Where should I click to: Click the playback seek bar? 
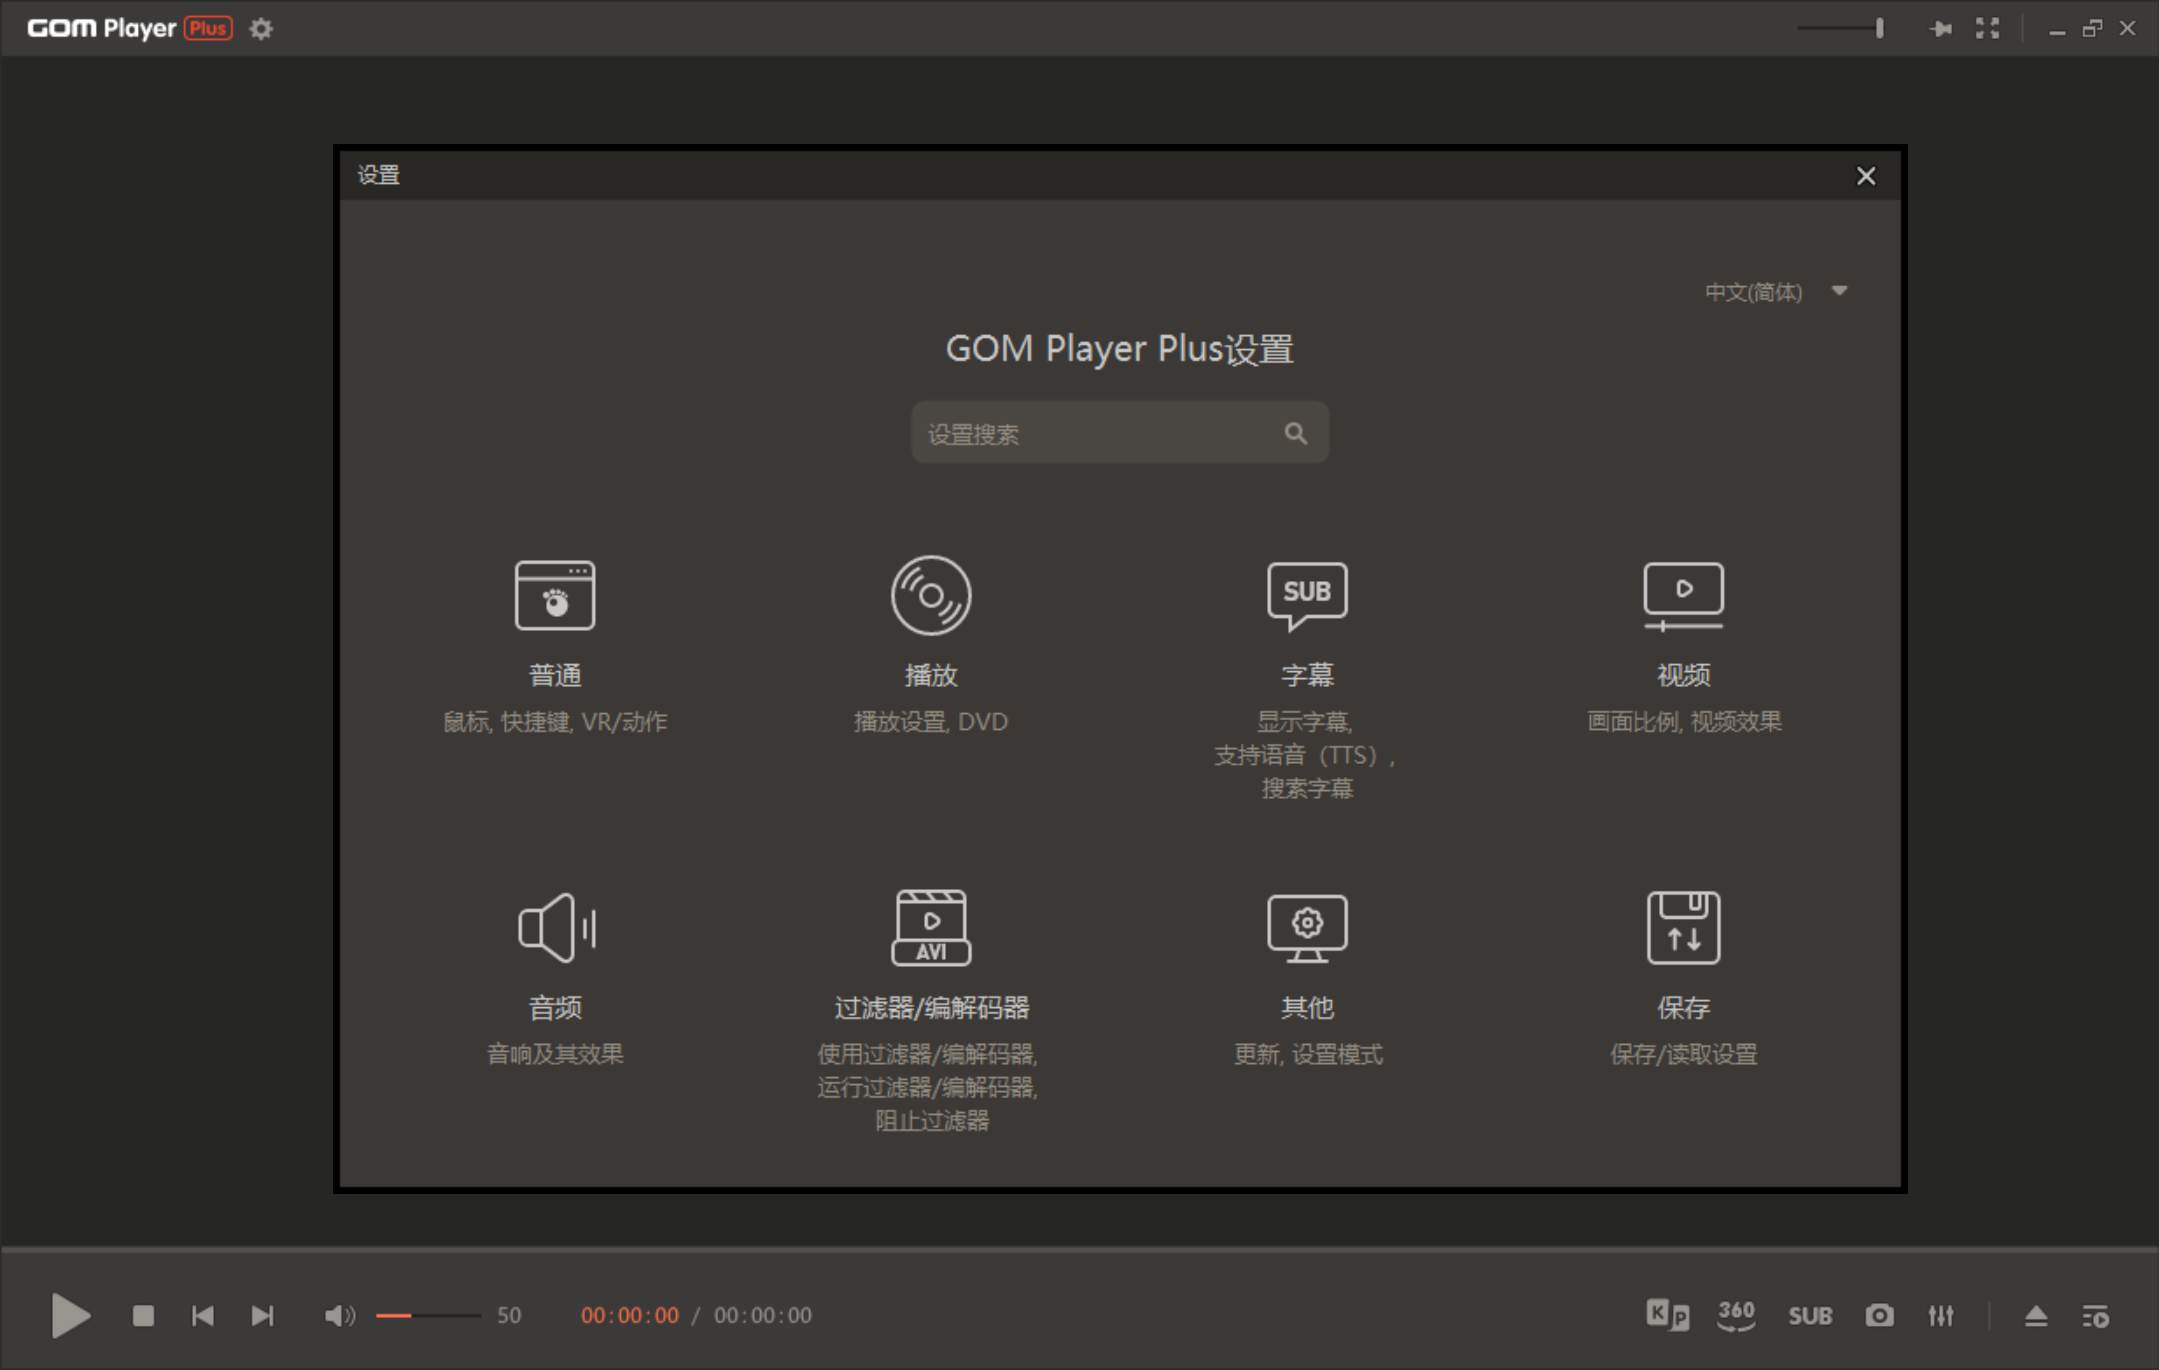click(x=1079, y=1248)
